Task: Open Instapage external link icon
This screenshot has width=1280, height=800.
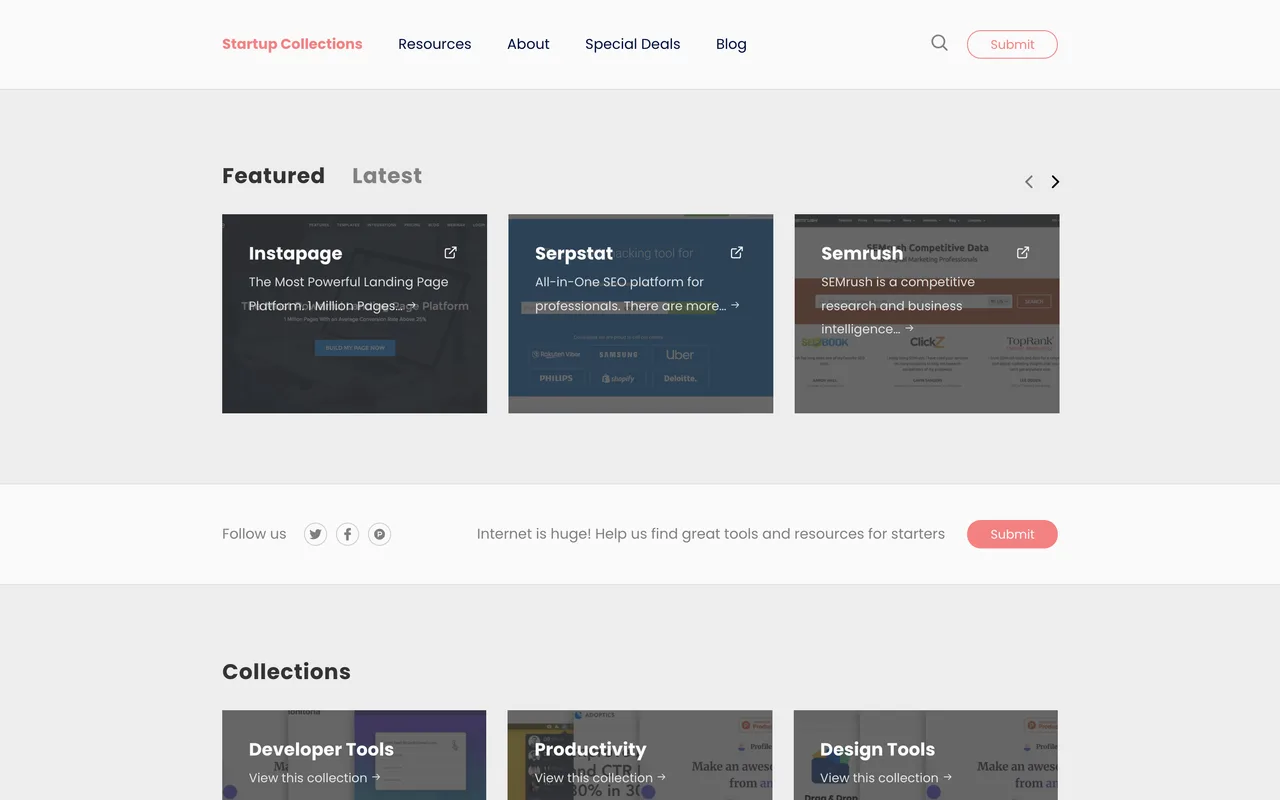Action: pyautogui.click(x=450, y=253)
